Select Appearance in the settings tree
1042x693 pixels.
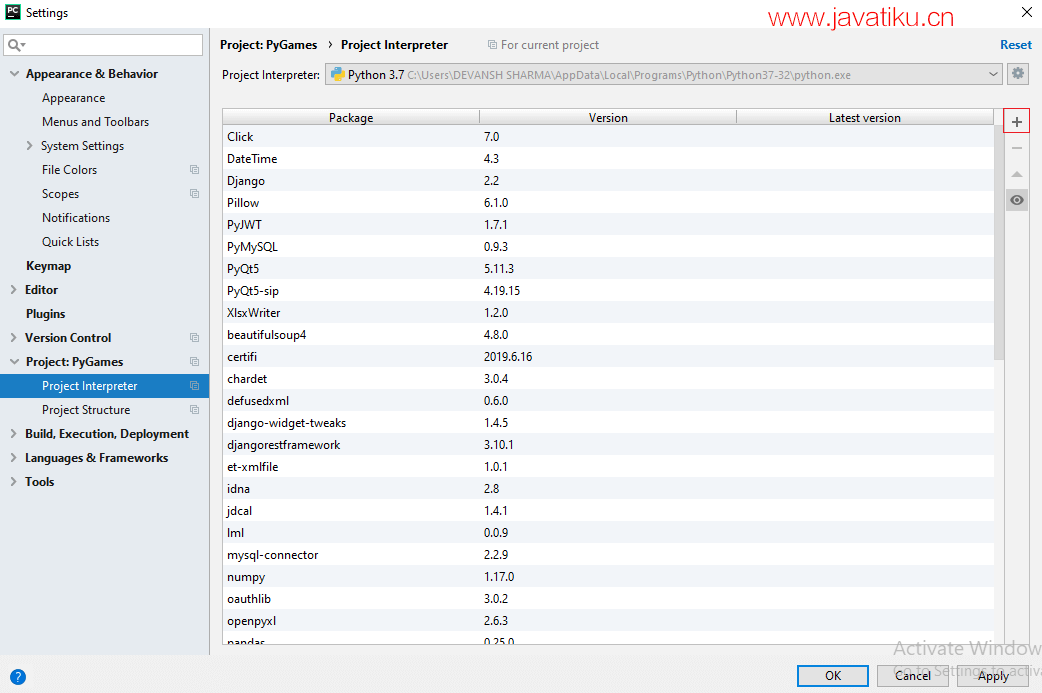click(x=73, y=98)
